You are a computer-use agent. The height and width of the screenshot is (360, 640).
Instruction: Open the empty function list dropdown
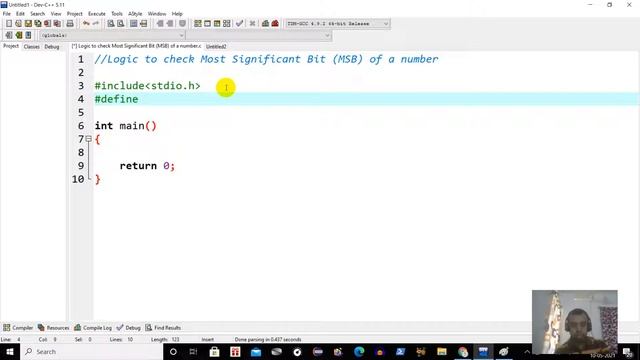(x=259, y=36)
